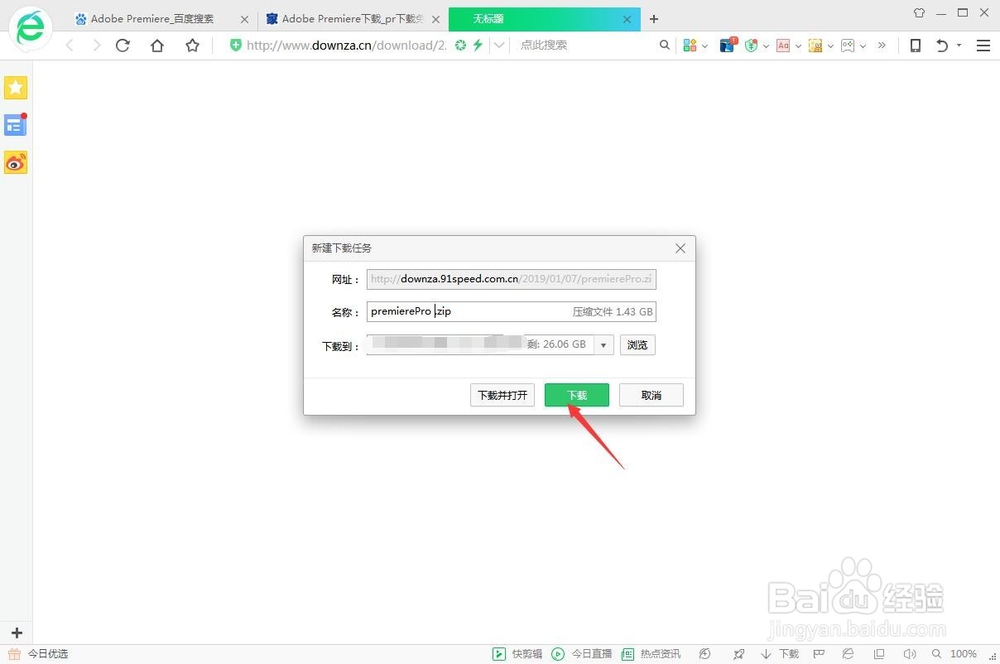The width and height of the screenshot is (1000, 664).
Task: Click the yellow screenshot tool icon
Action: tap(815, 45)
